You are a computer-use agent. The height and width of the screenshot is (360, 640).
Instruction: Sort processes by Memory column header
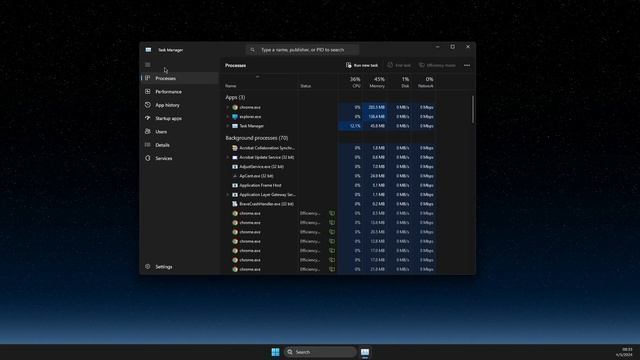[375, 82]
